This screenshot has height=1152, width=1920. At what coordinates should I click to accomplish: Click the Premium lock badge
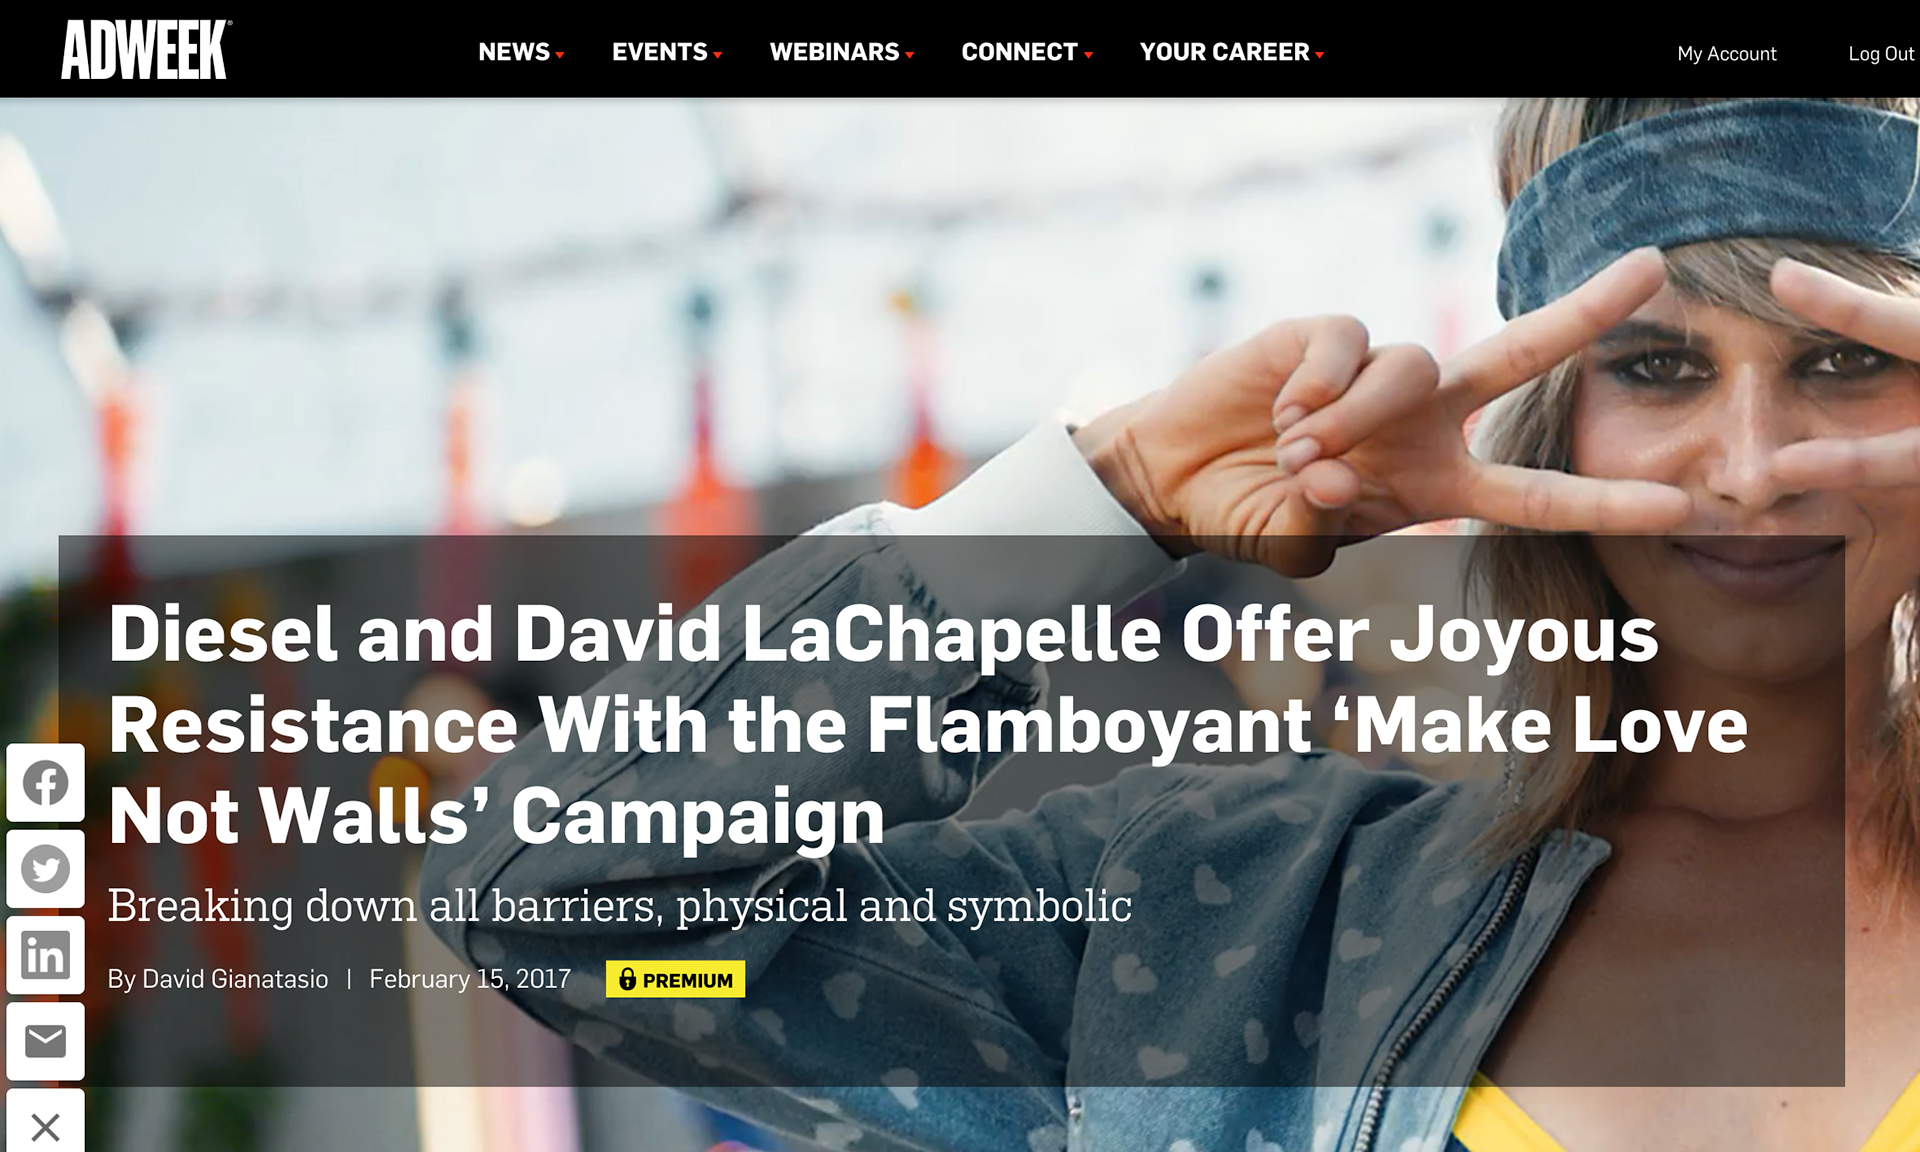tap(675, 979)
